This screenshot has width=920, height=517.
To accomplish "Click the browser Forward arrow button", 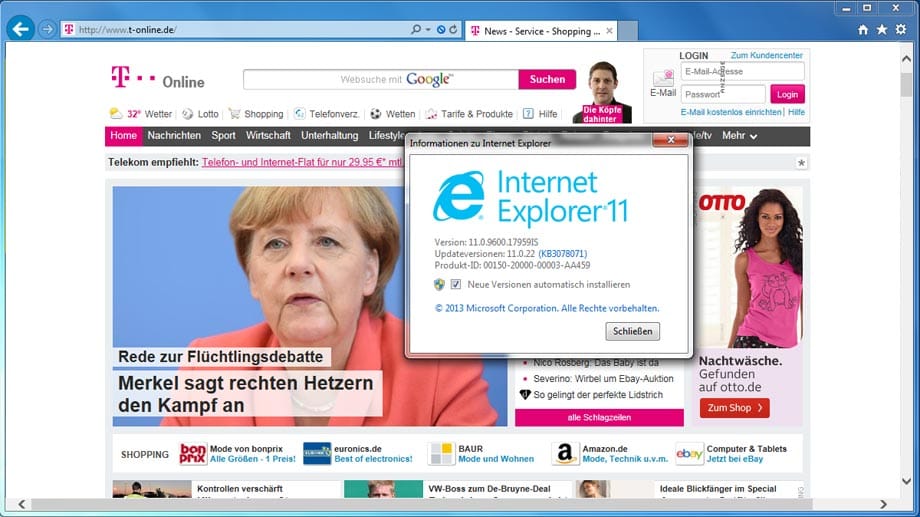I will [x=47, y=29].
